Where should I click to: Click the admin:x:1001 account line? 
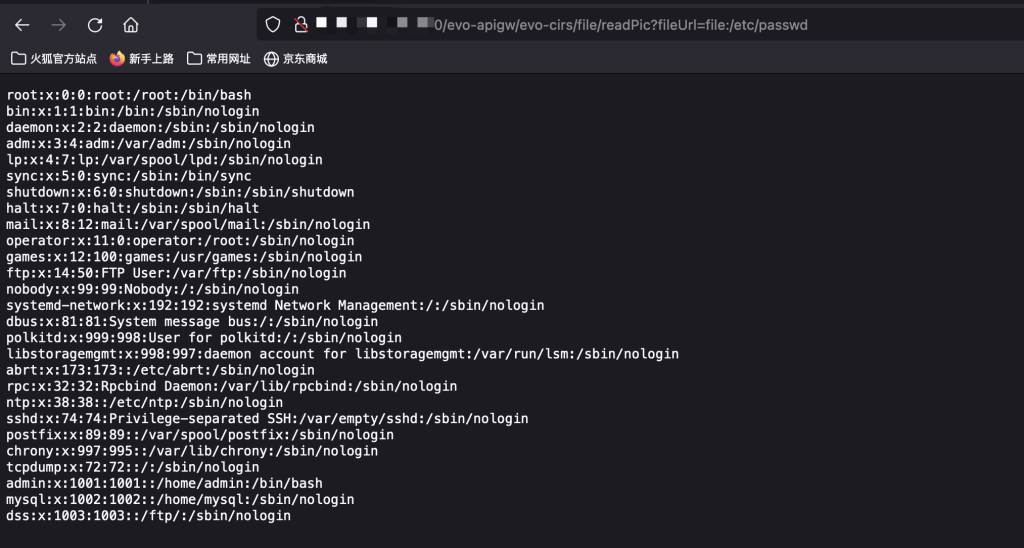tap(165, 483)
